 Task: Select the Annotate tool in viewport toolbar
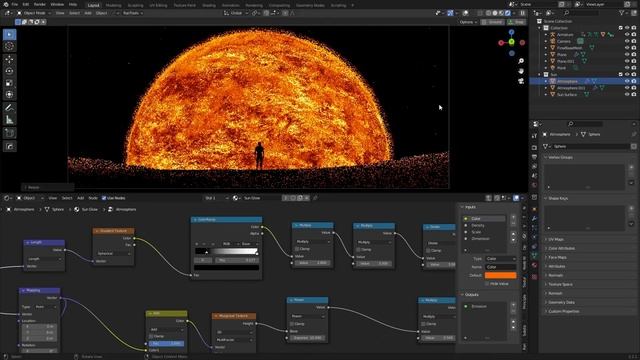pyautogui.click(x=9, y=108)
